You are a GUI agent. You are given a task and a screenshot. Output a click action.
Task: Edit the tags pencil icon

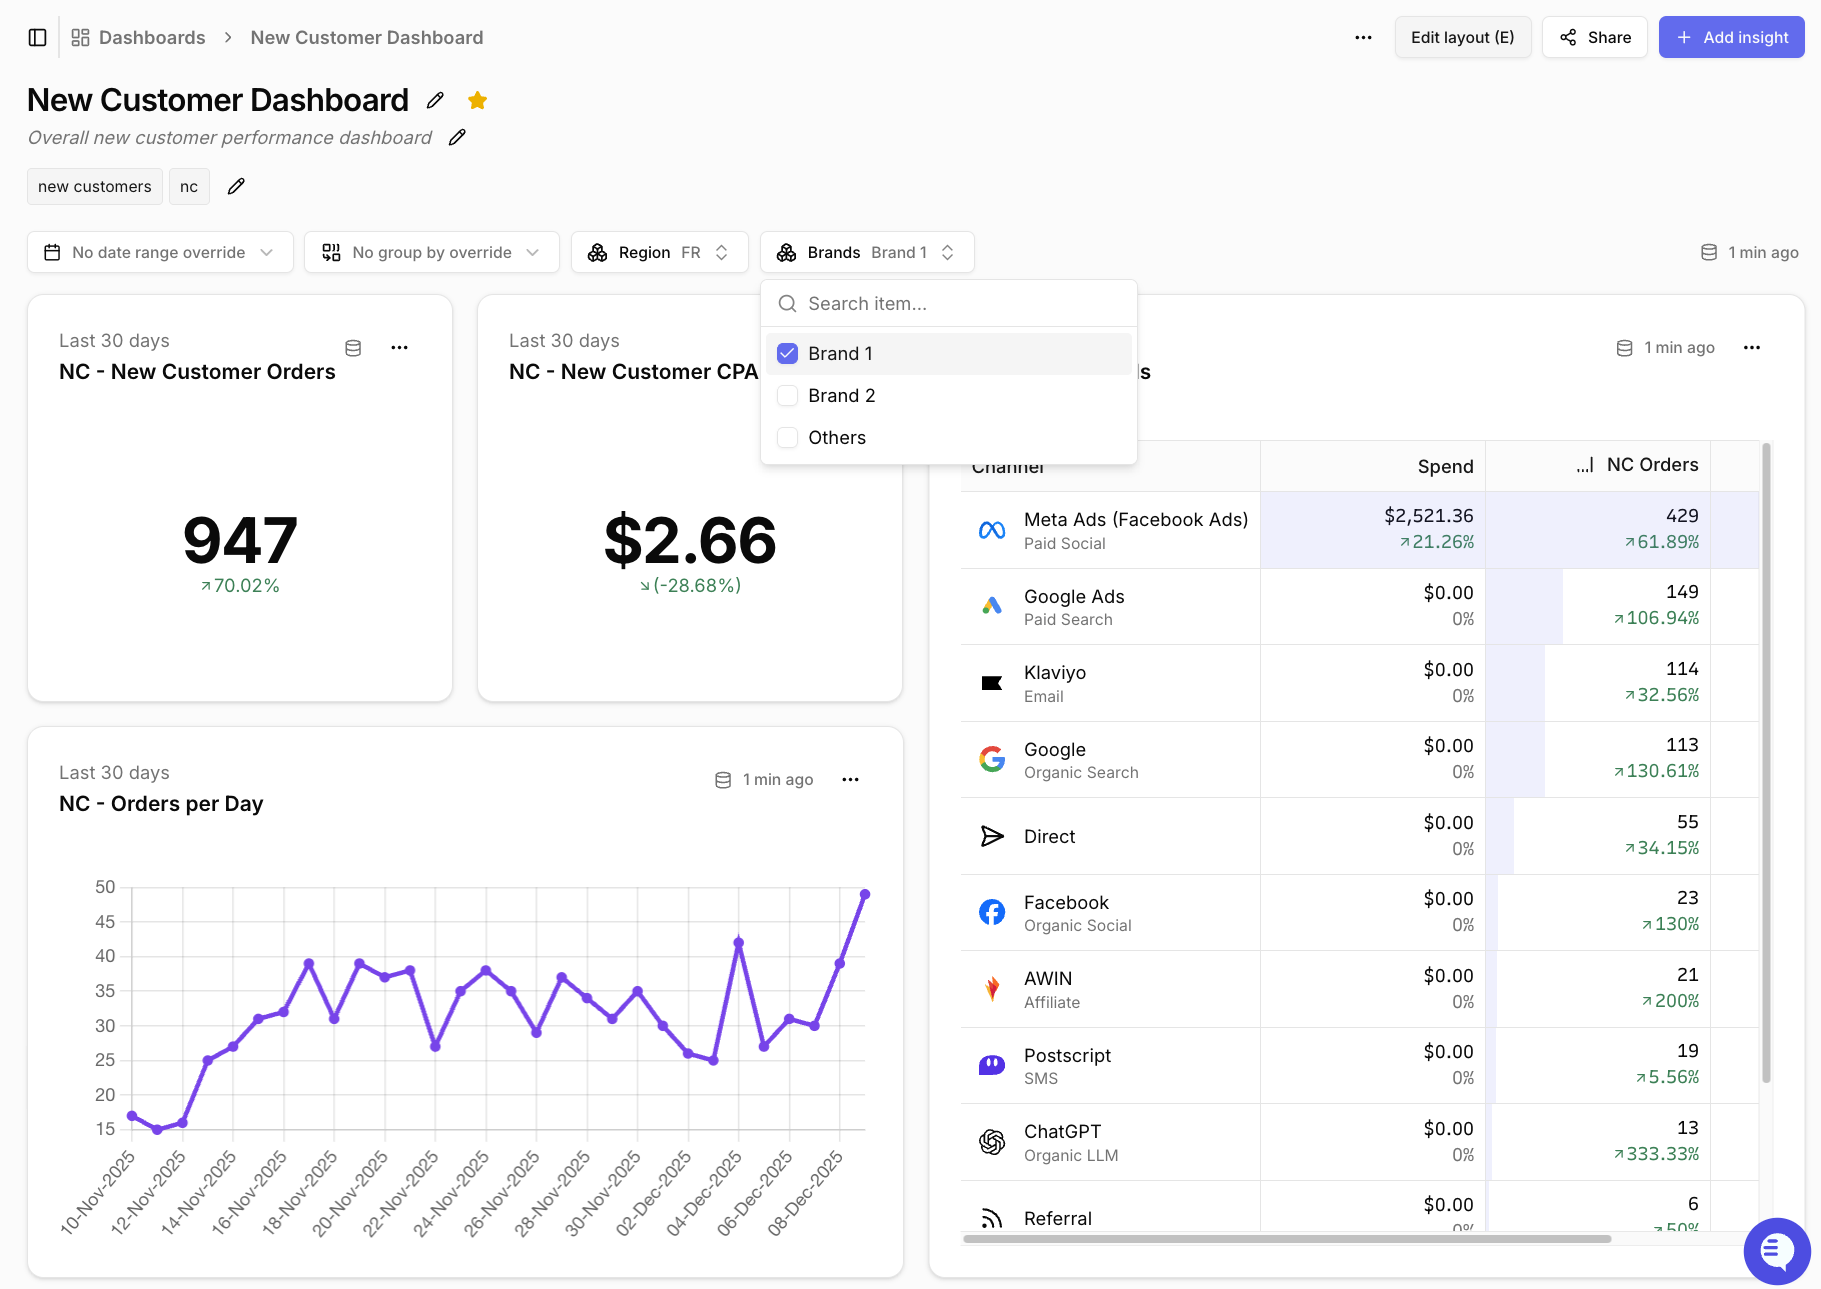[236, 186]
